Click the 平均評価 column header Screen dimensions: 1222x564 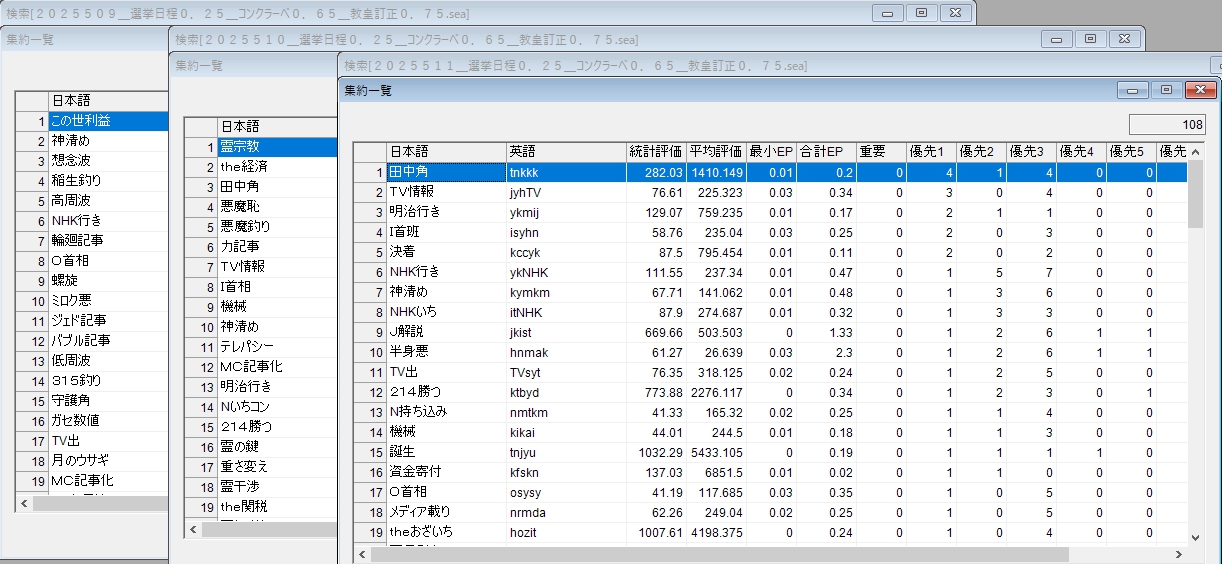pyautogui.click(x=715, y=151)
